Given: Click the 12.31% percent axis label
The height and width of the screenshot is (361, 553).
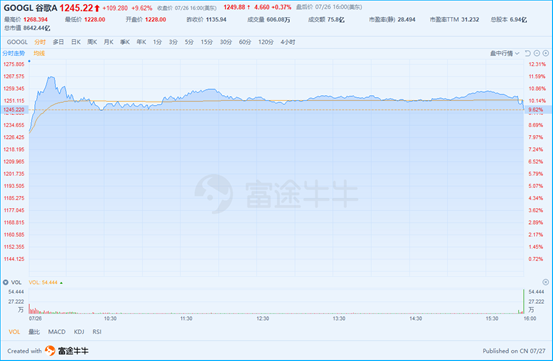Looking at the screenshot, I should (537, 64).
